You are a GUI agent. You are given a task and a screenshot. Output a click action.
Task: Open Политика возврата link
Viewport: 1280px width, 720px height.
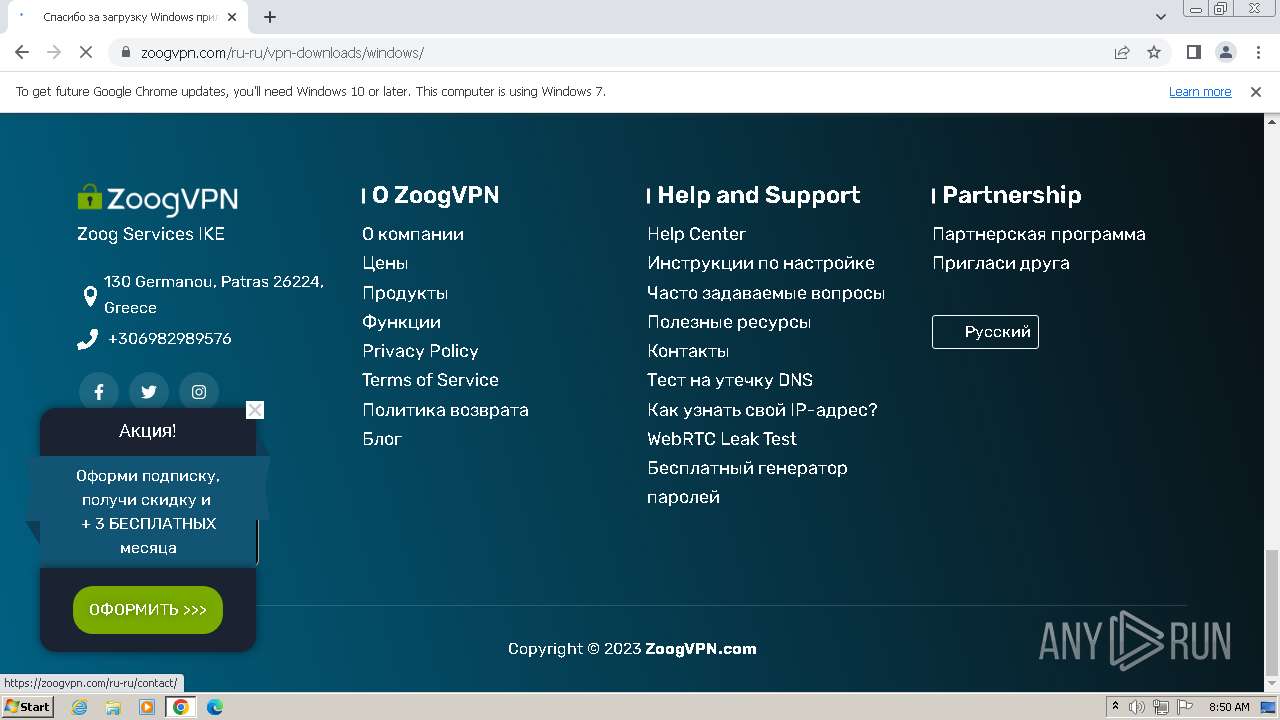point(445,410)
